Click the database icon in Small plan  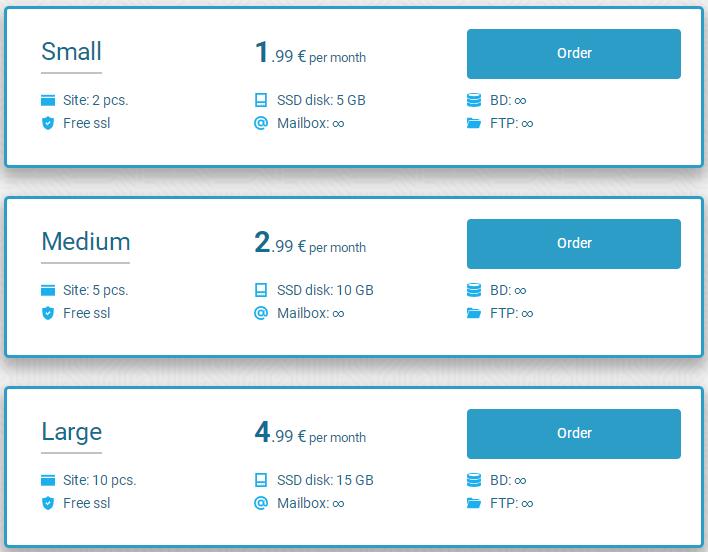click(x=474, y=100)
